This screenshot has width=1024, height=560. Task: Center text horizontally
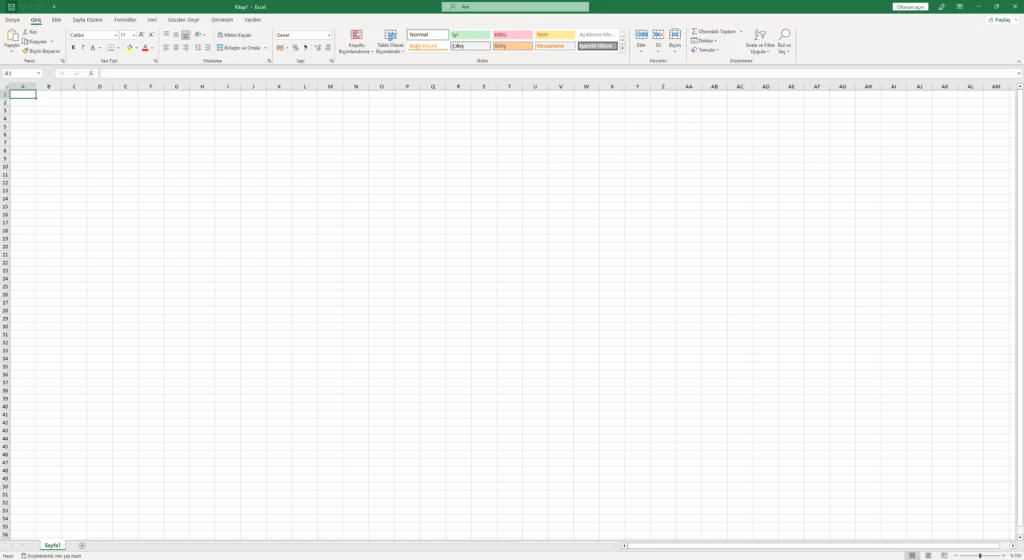[x=176, y=48]
